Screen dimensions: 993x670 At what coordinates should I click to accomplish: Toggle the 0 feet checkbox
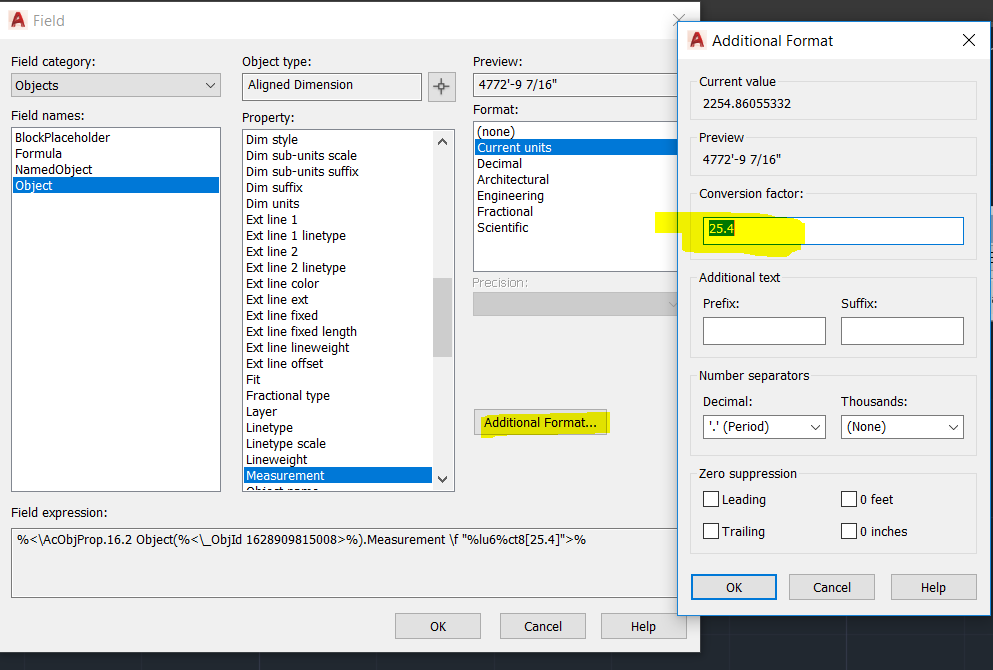(849, 499)
